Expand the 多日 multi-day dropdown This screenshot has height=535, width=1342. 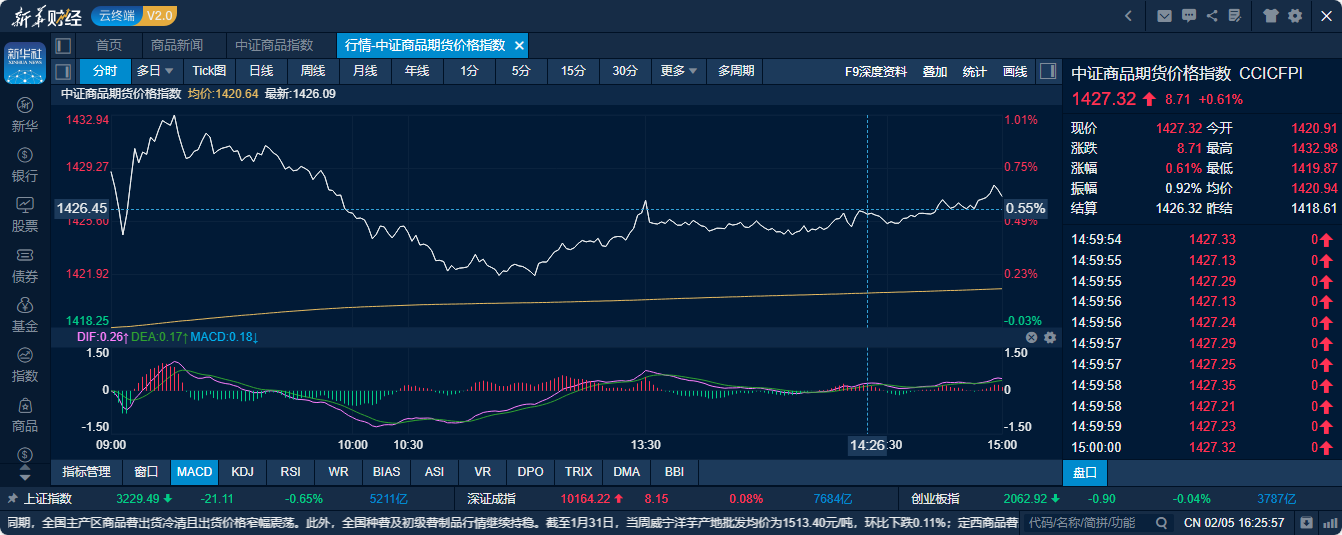coord(155,71)
